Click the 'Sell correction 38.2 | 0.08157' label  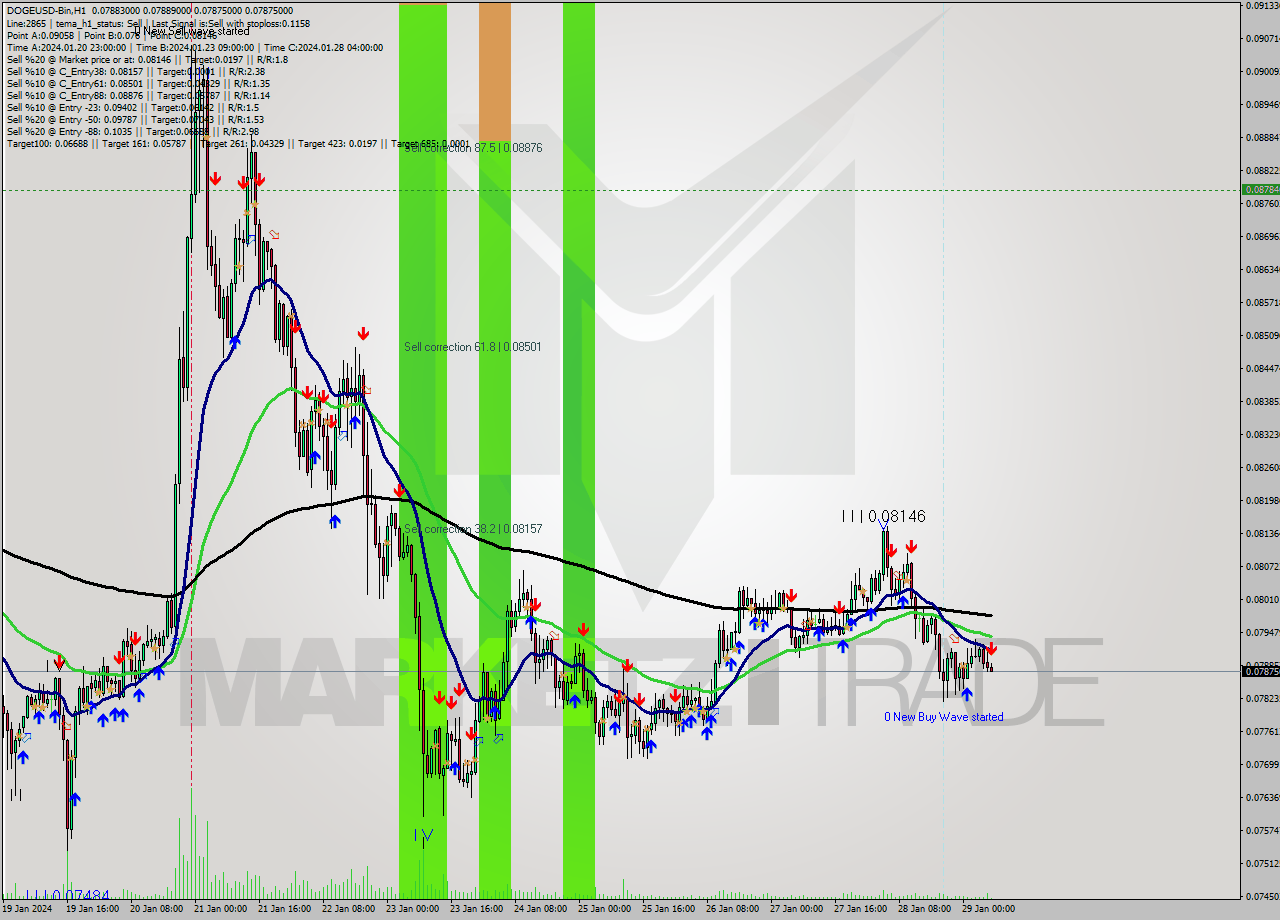473,528
